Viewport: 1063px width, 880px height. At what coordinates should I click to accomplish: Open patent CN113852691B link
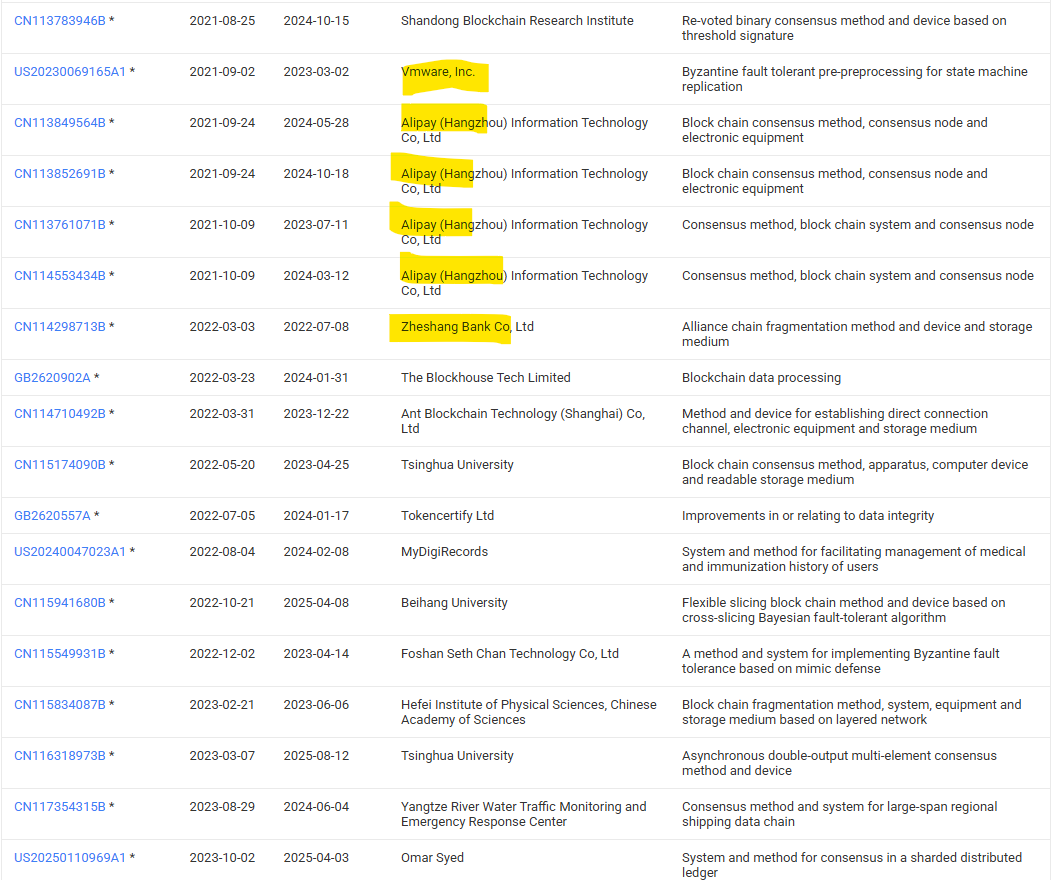coord(60,174)
